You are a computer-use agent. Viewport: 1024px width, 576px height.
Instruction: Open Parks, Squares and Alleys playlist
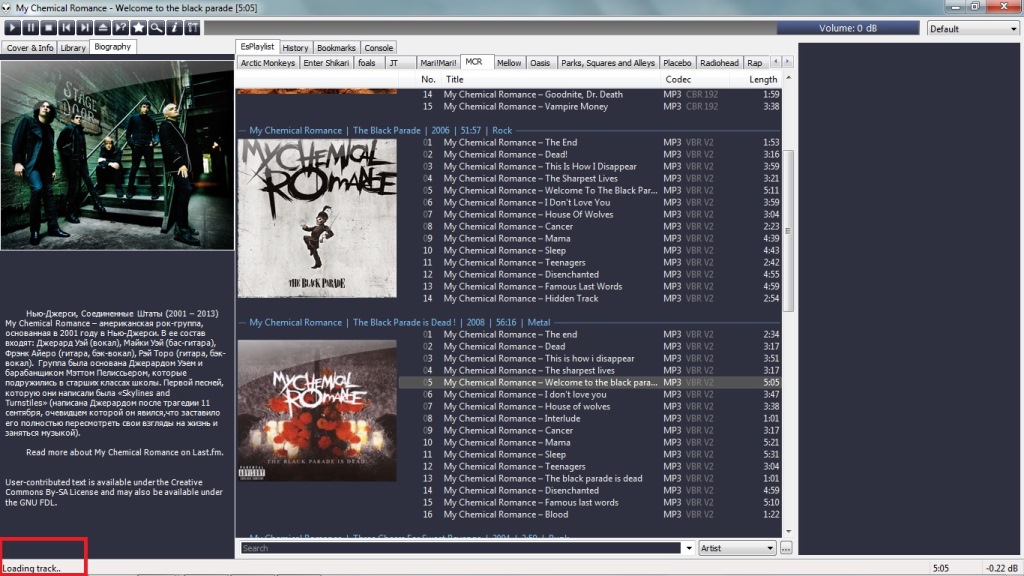pyautogui.click(x=607, y=63)
